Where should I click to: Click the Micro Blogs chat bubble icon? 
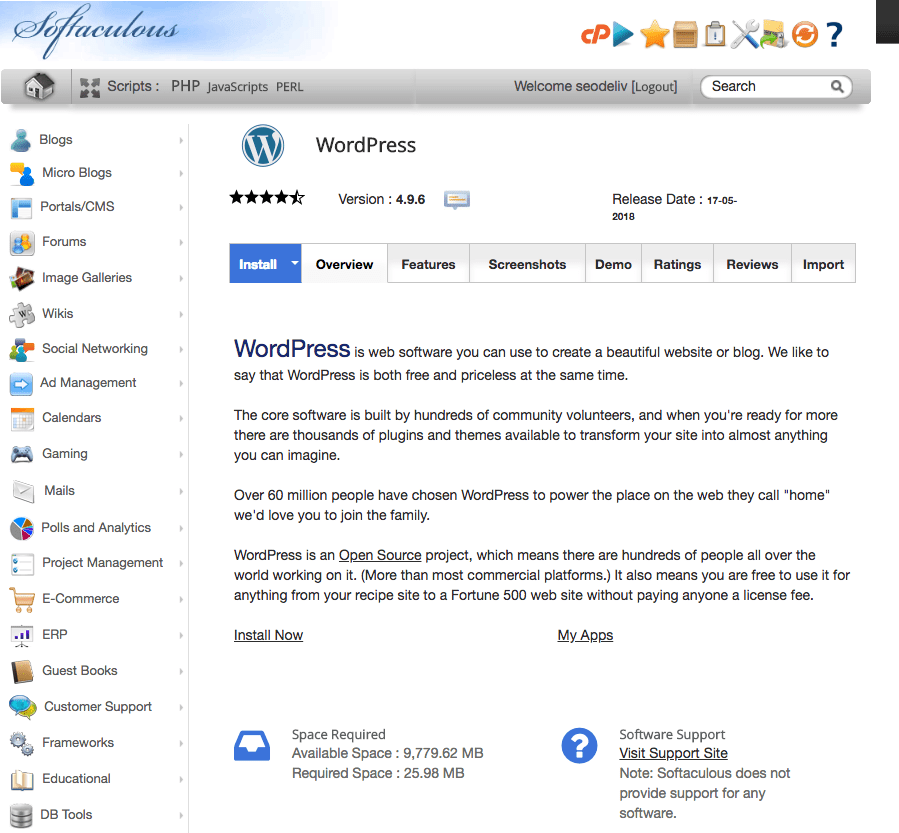[x=22, y=174]
